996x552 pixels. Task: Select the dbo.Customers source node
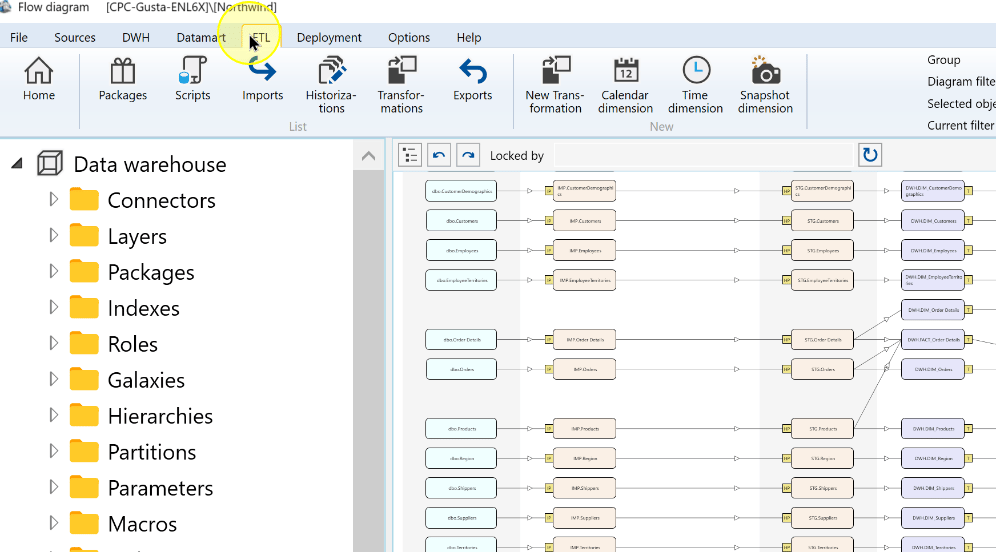pyautogui.click(x=461, y=221)
